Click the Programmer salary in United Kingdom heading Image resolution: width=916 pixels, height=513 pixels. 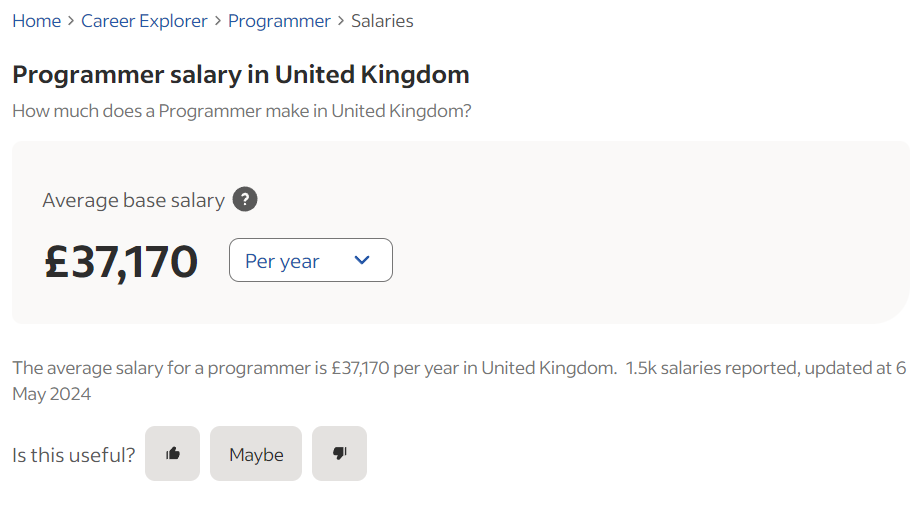click(x=240, y=74)
